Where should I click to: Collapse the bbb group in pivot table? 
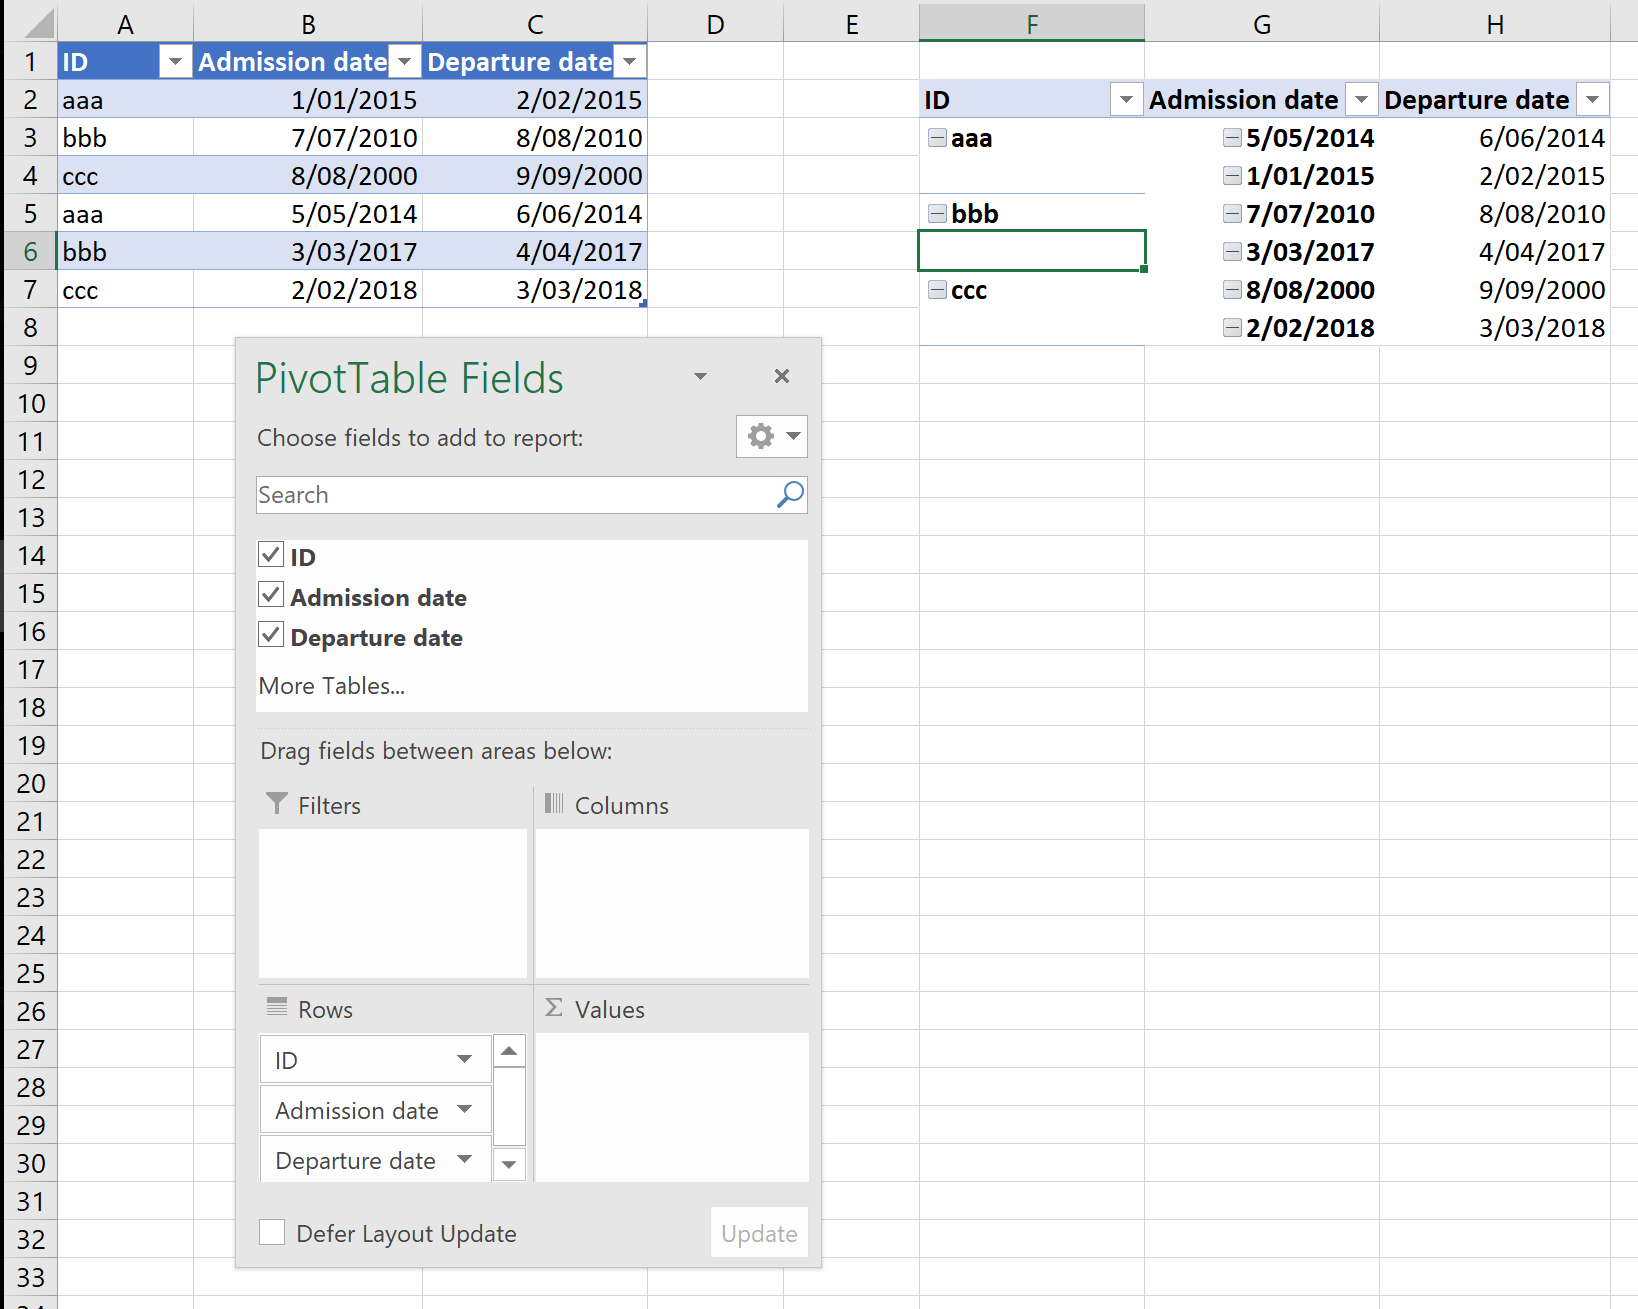click(937, 214)
